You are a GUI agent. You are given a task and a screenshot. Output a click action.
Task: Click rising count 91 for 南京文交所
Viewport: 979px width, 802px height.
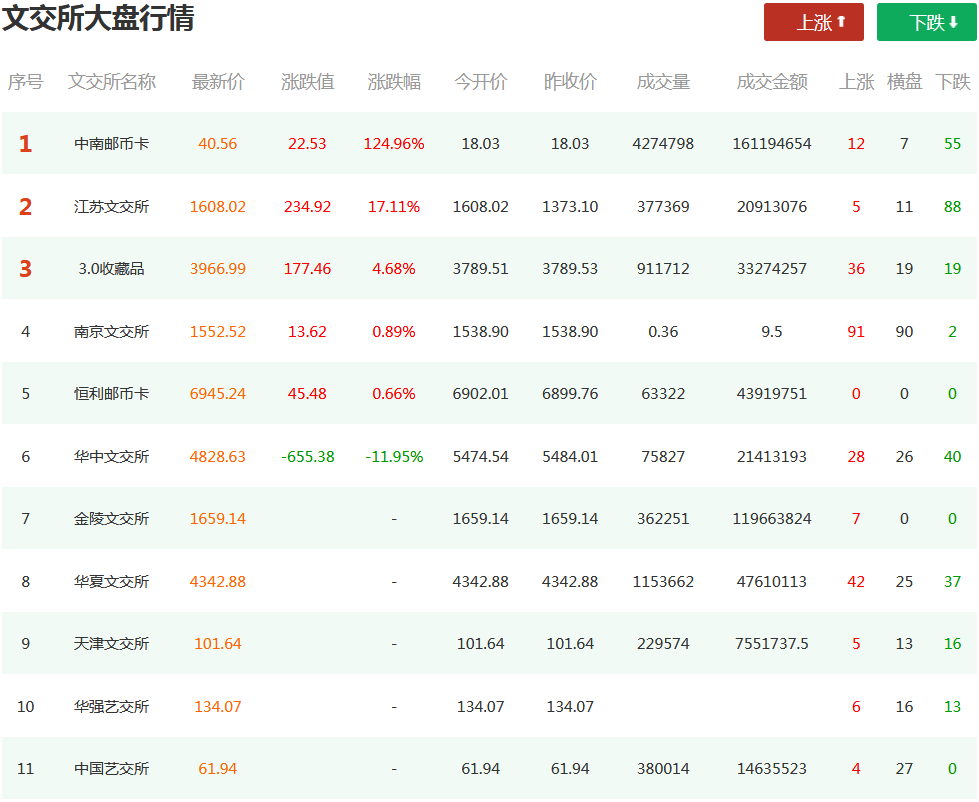click(x=856, y=331)
